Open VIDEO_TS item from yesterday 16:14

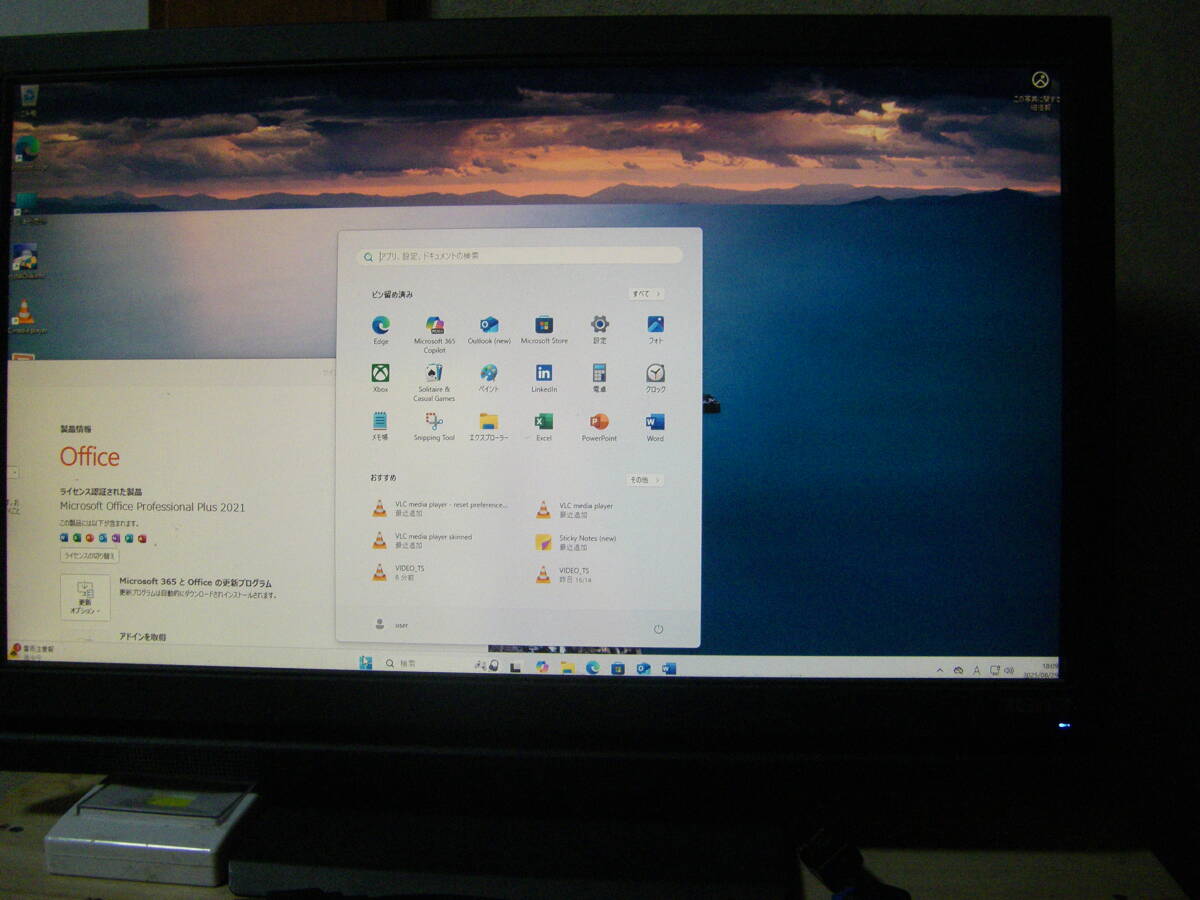tap(563, 574)
